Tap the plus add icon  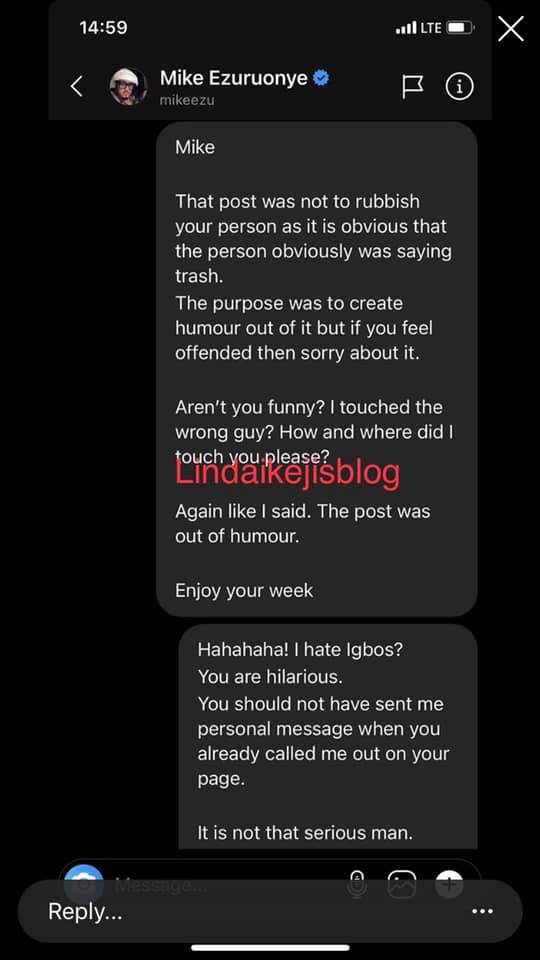449,884
